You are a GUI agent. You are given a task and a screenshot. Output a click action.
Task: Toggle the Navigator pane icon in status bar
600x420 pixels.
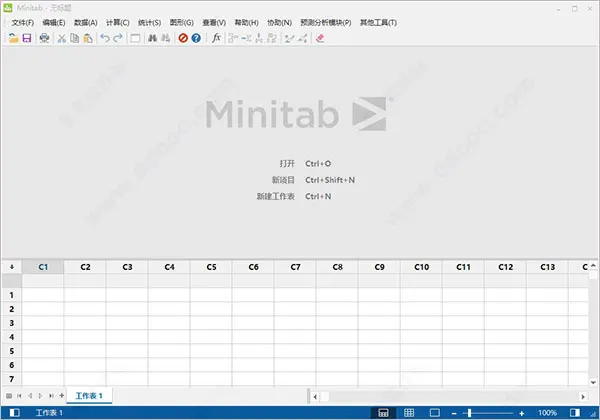(15, 413)
